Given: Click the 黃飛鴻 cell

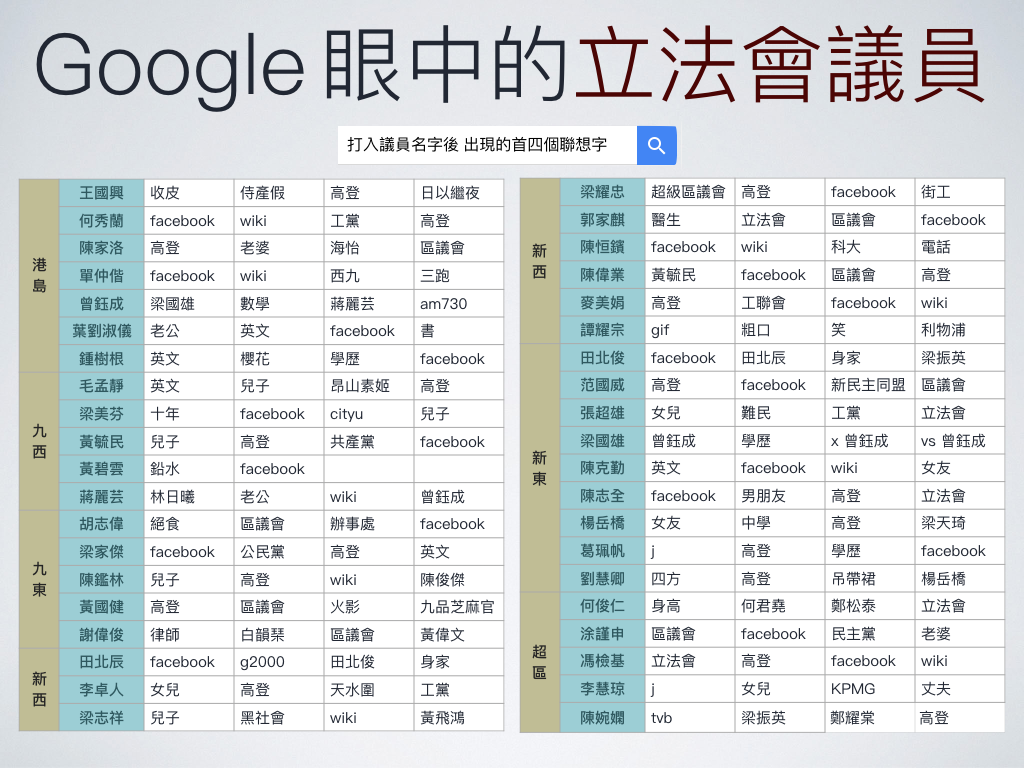Looking at the screenshot, I should click(x=459, y=718).
